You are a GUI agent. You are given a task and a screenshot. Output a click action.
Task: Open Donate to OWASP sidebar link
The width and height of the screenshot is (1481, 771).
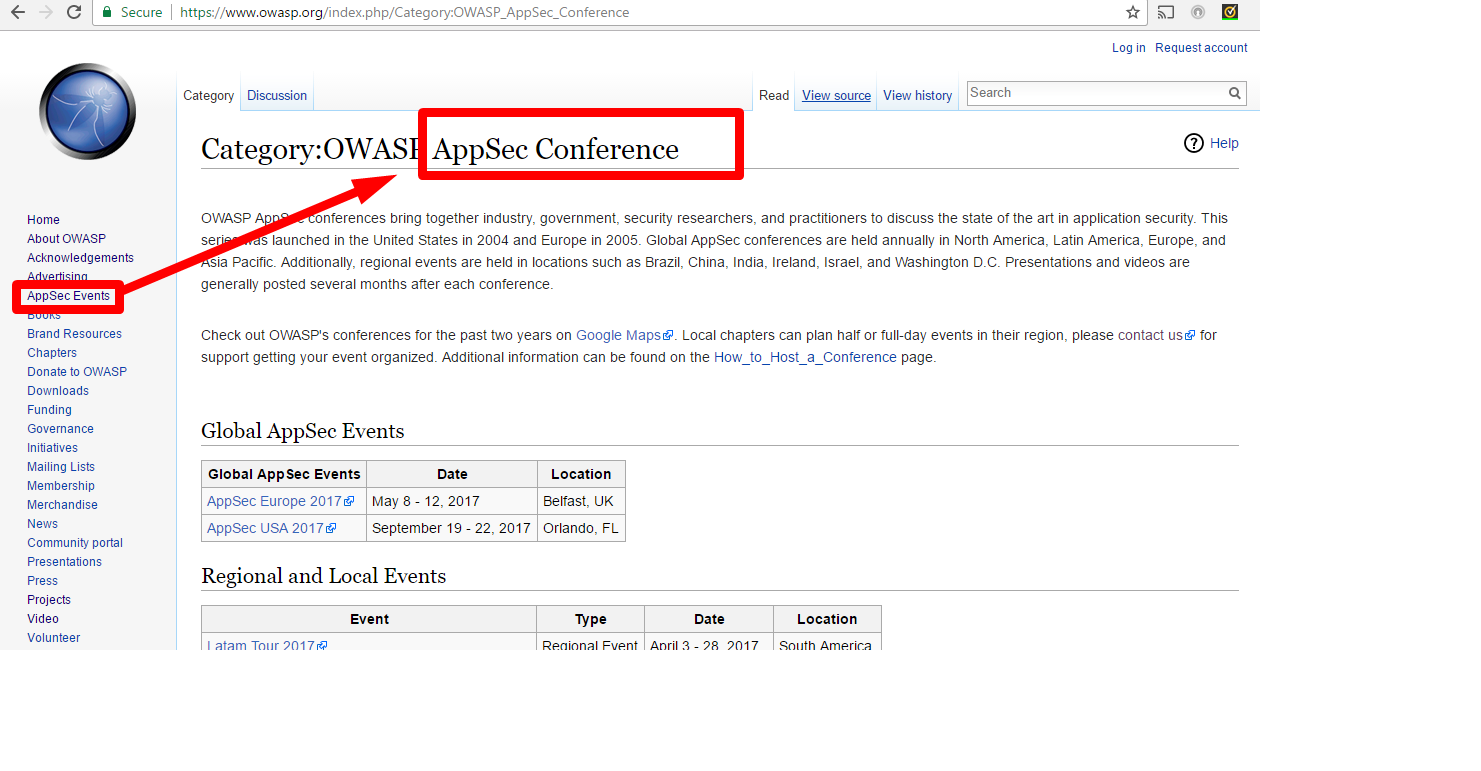click(x=77, y=372)
